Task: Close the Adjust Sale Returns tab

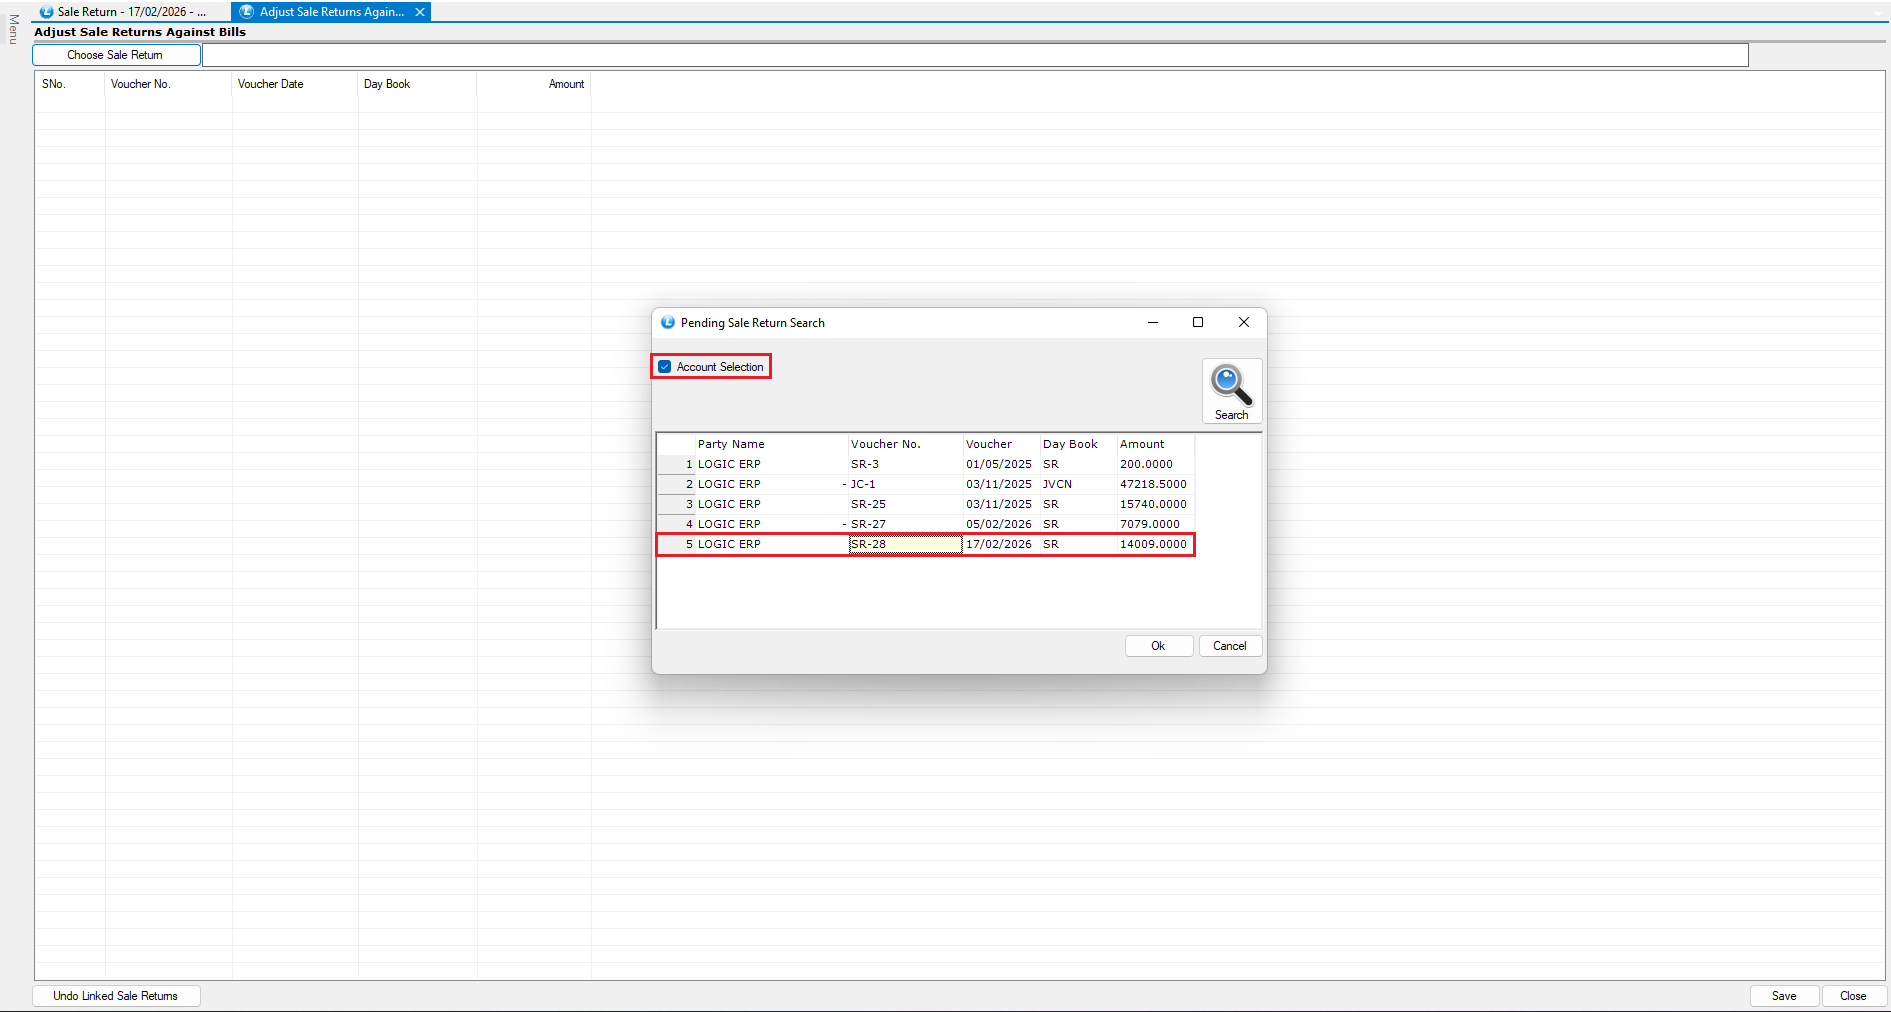Action: tap(420, 12)
